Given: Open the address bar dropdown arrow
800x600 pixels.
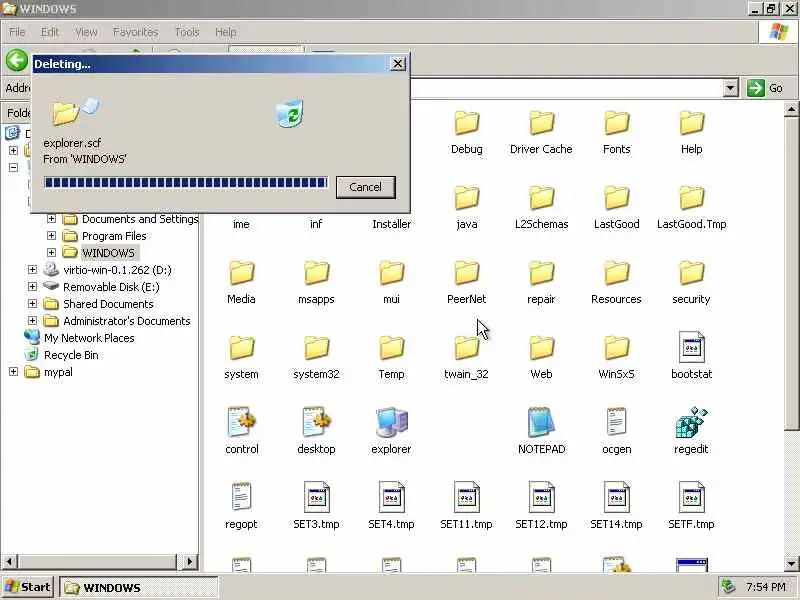Looking at the screenshot, I should pos(731,88).
